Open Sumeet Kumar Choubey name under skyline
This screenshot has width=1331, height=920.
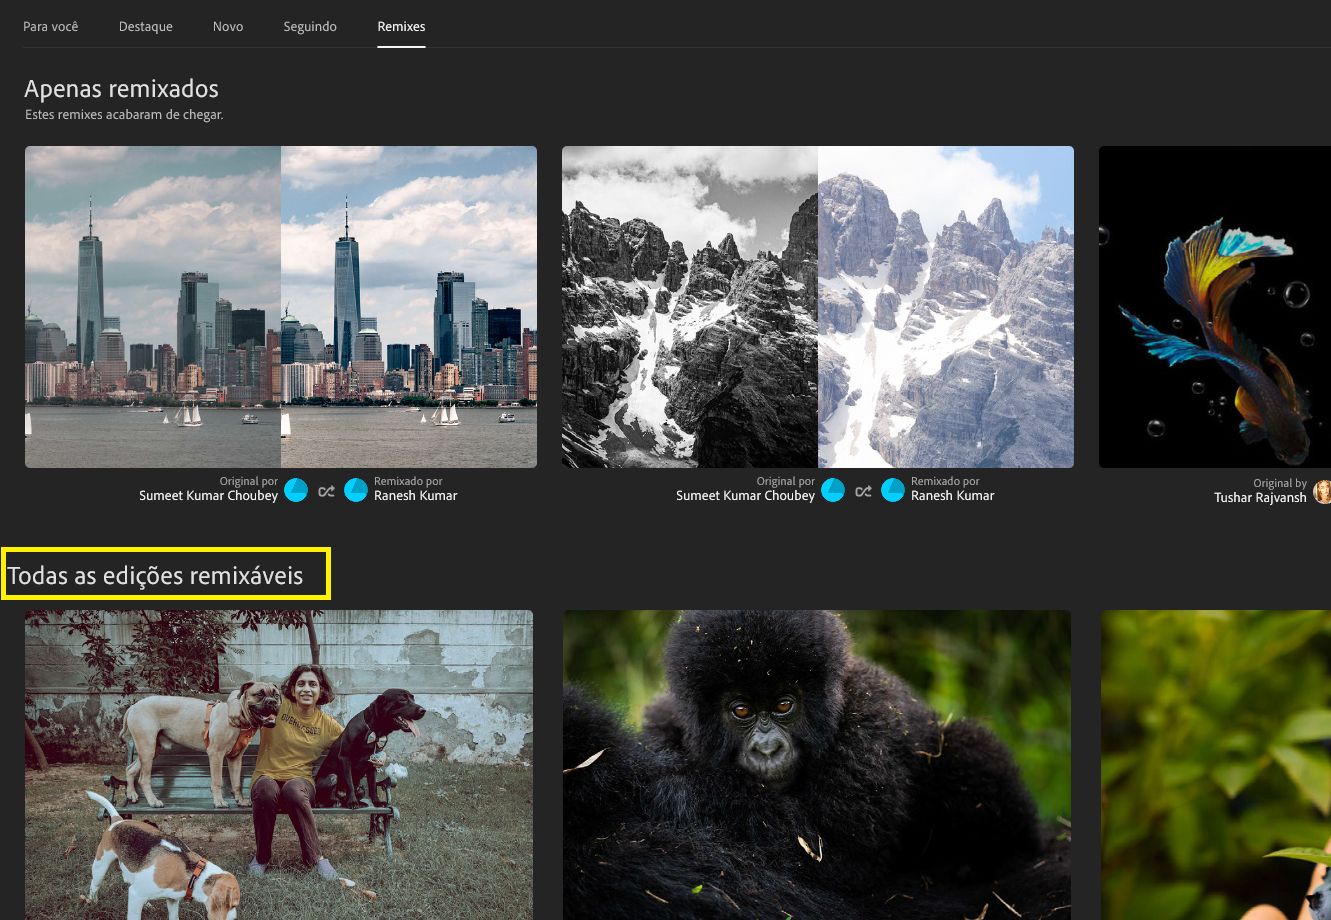208,496
